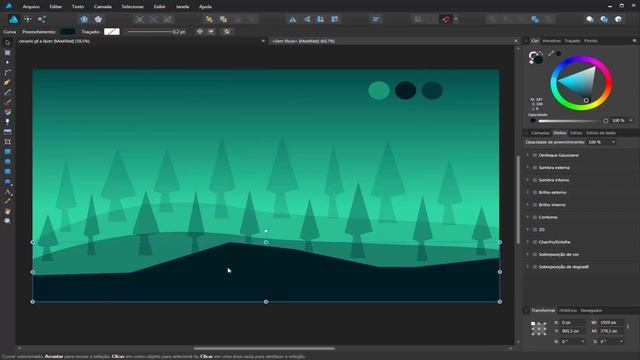Open the rotation R value dropdown

[x=582, y=341]
